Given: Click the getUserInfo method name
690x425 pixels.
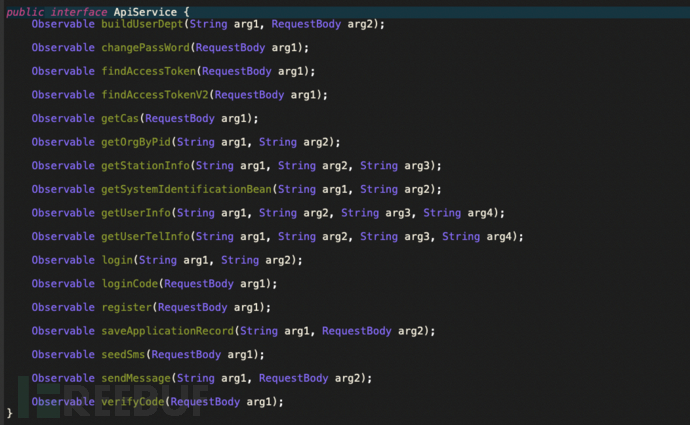Looking at the screenshot, I should pyautogui.click(x=136, y=213).
